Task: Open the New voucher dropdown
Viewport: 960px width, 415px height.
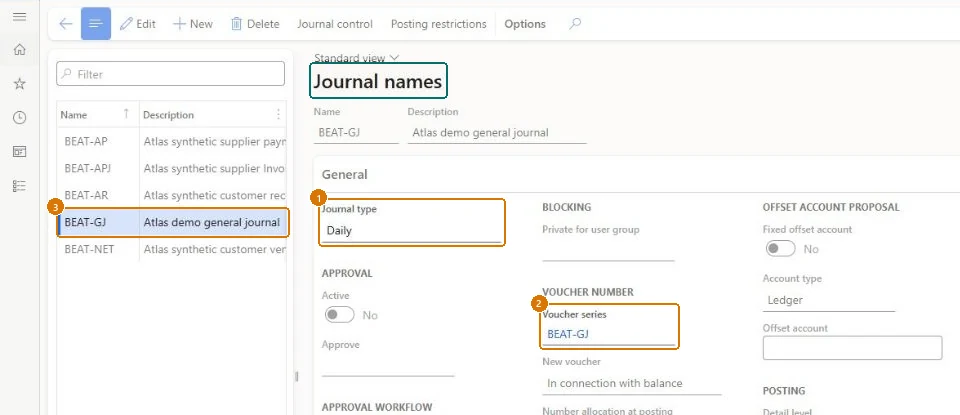Action: click(x=632, y=383)
